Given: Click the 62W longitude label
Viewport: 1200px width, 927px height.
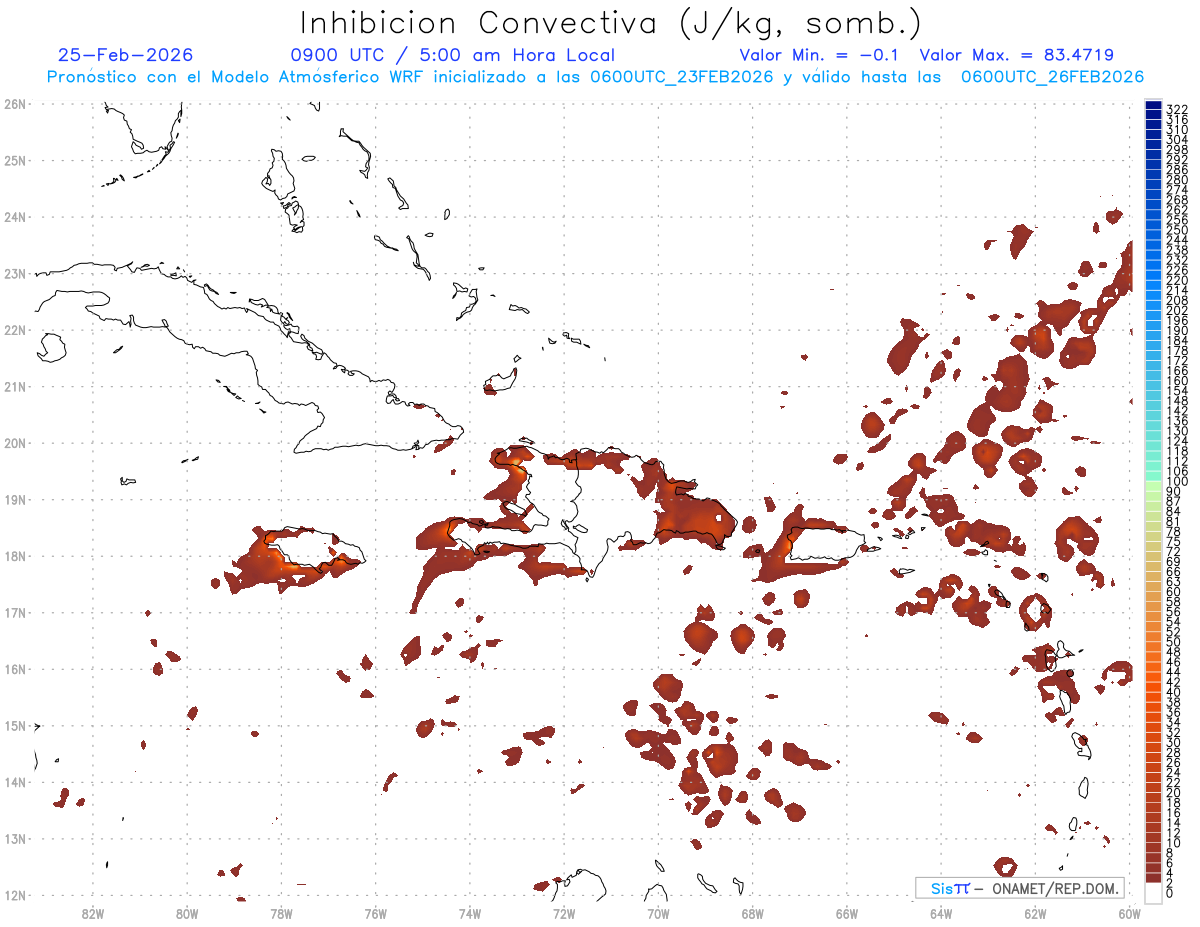Looking at the screenshot, I should tap(1035, 913).
